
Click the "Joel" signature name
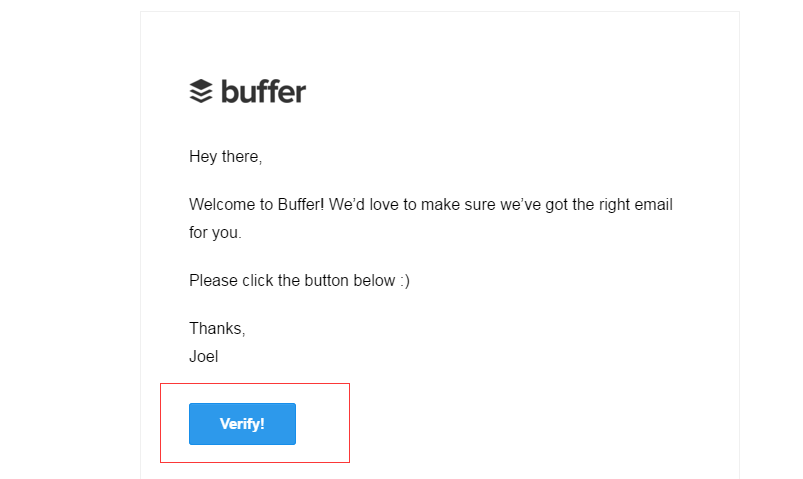[203, 357]
